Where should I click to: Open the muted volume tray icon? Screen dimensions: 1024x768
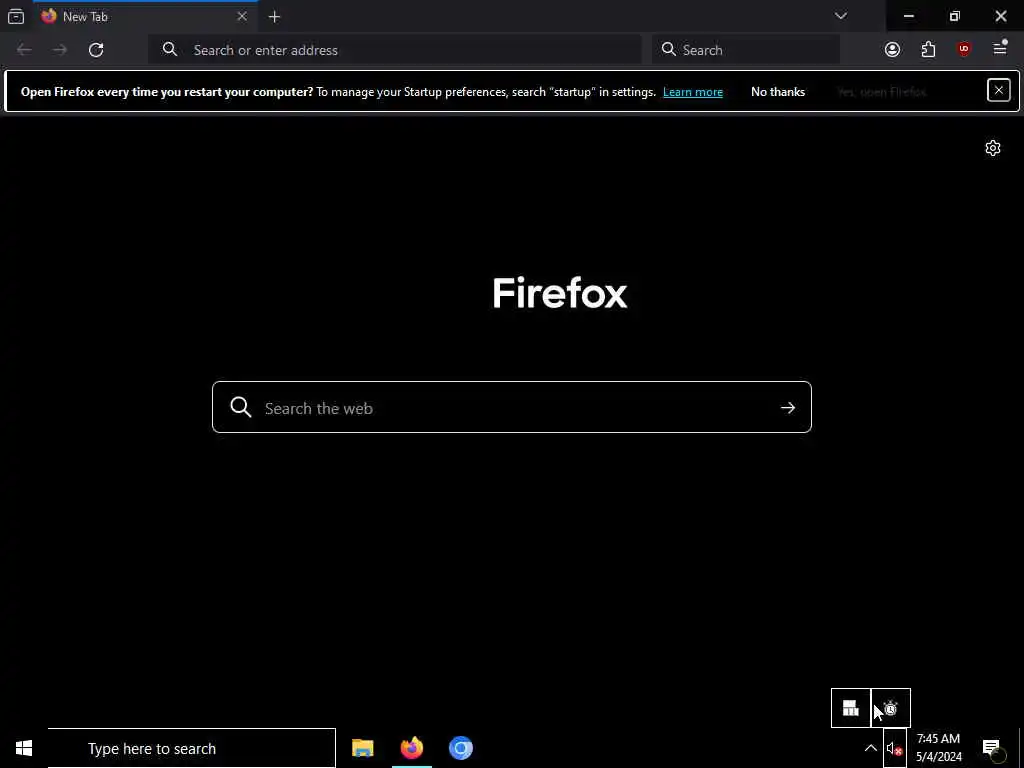(x=894, y=748)
